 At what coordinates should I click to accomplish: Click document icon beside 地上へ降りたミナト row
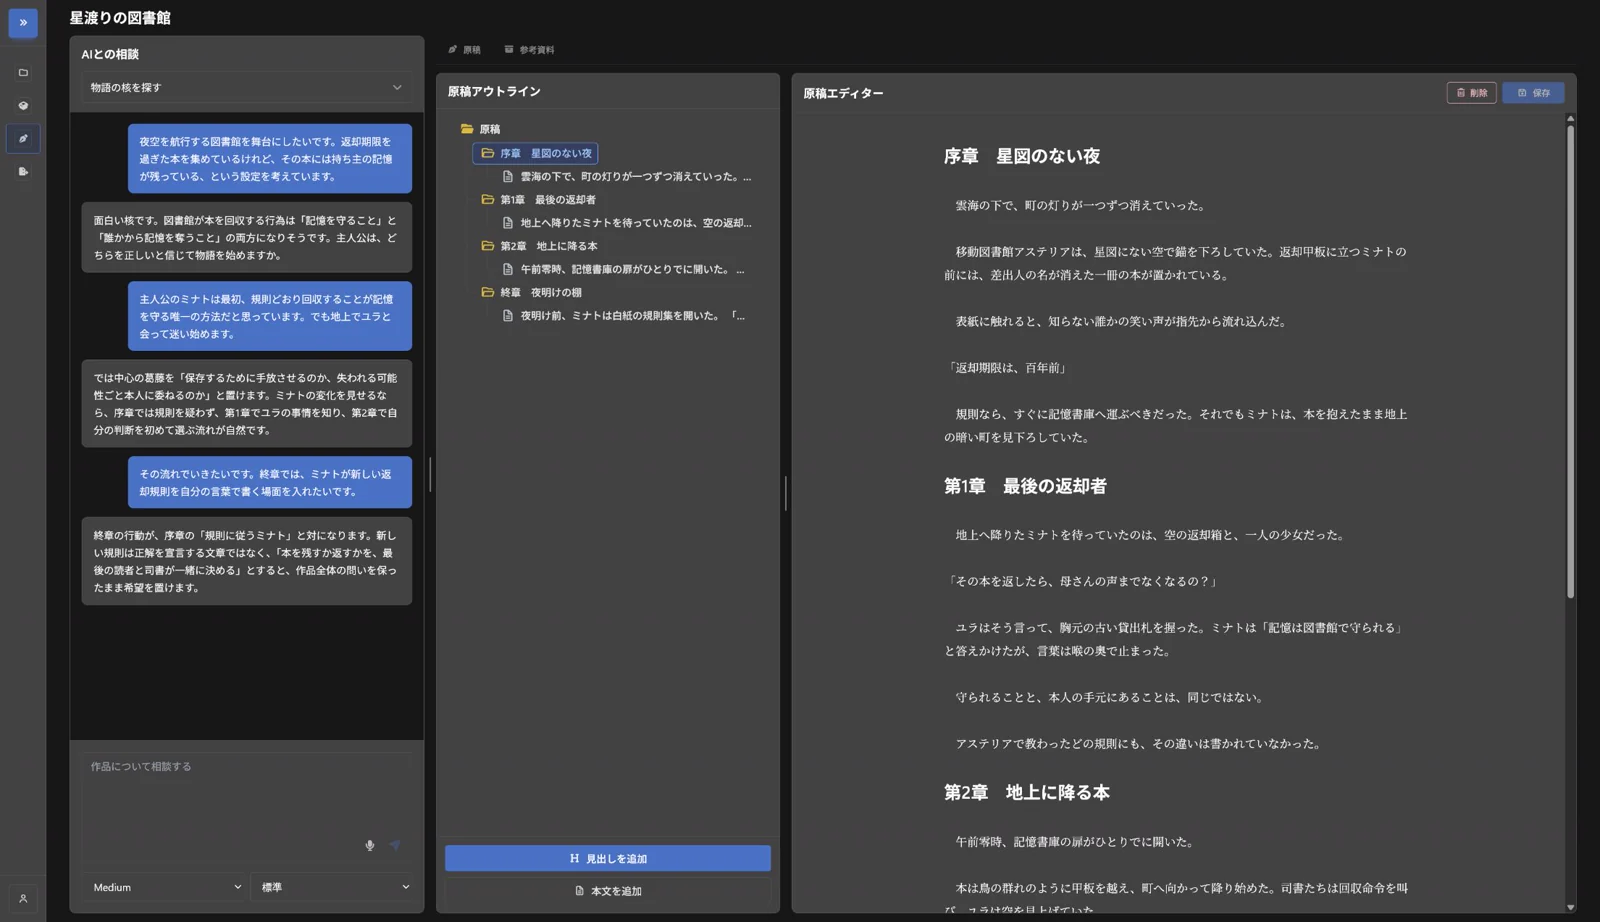(x=508, y=223)
